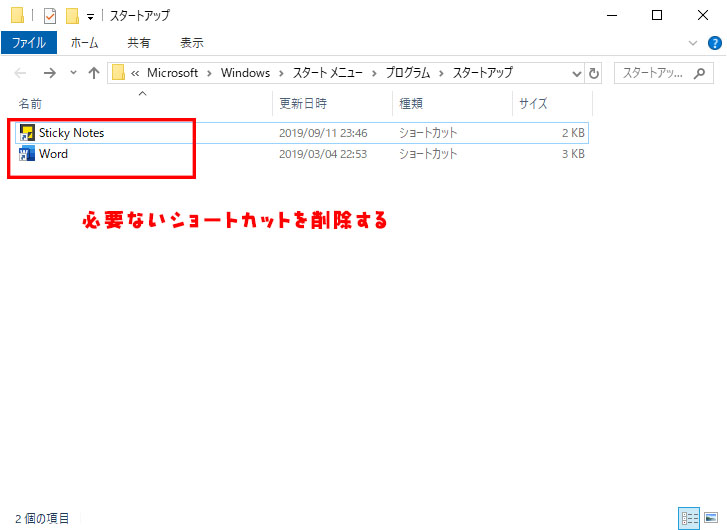Viewport: 727px width, 530px height.
Task: Click Microsoft in the address path
Action: click(172, 73)
